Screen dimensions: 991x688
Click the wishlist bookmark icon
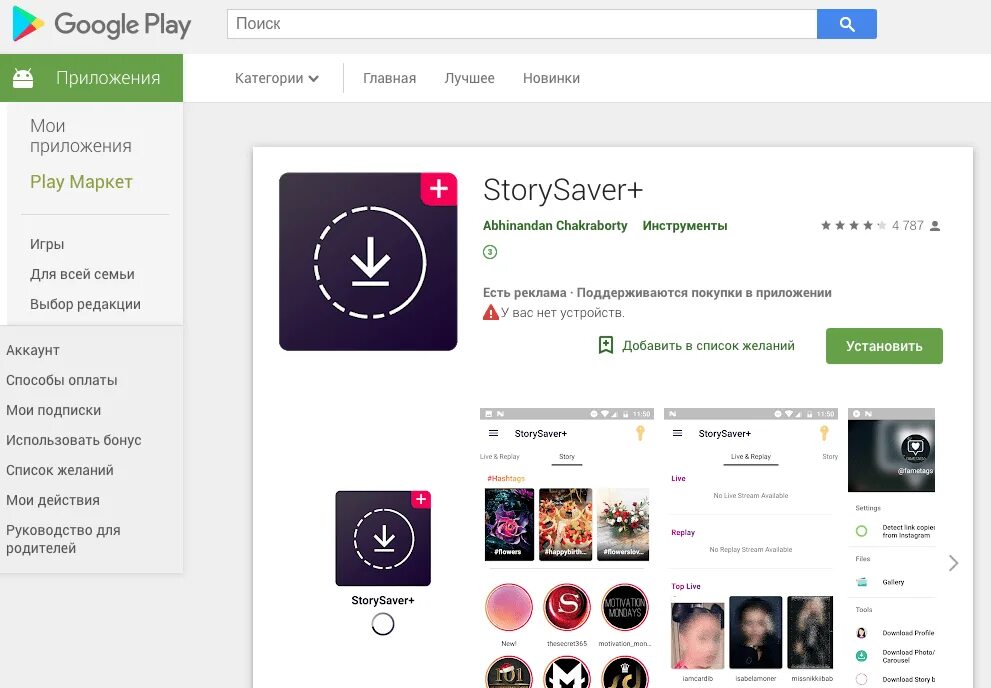(605, 345)
